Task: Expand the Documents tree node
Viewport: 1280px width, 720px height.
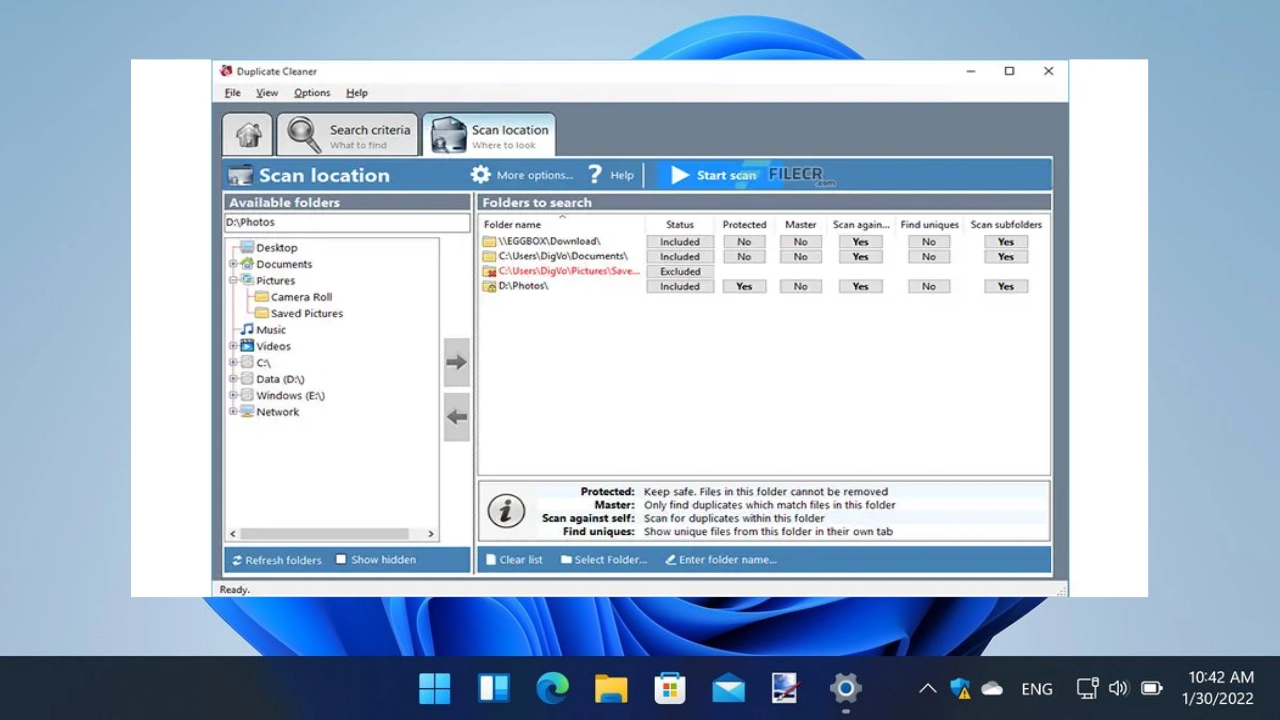Action: coord(233,264)
